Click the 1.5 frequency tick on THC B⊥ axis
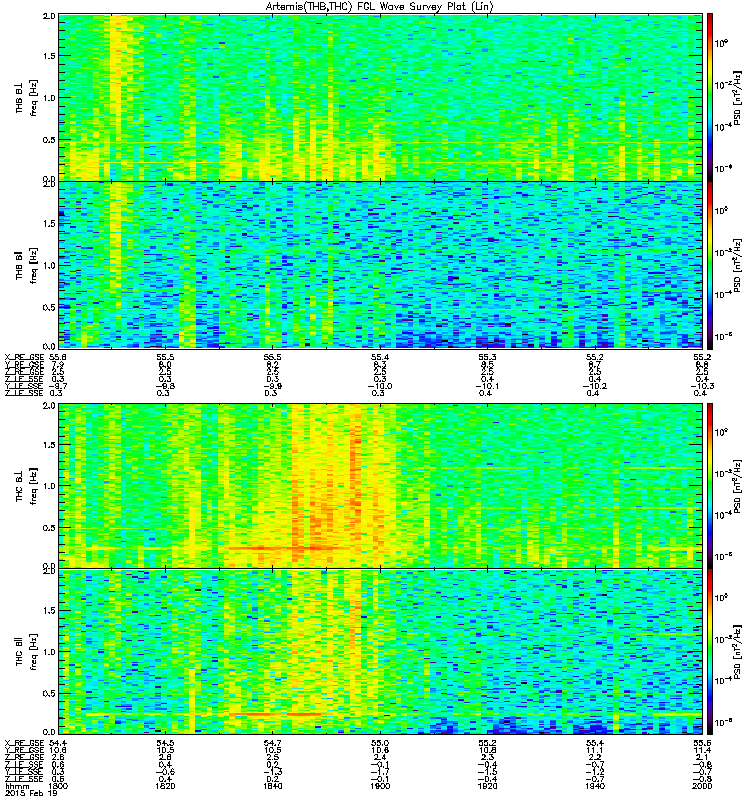Screen dimensions: 750x800 click(x=49, y=445)
